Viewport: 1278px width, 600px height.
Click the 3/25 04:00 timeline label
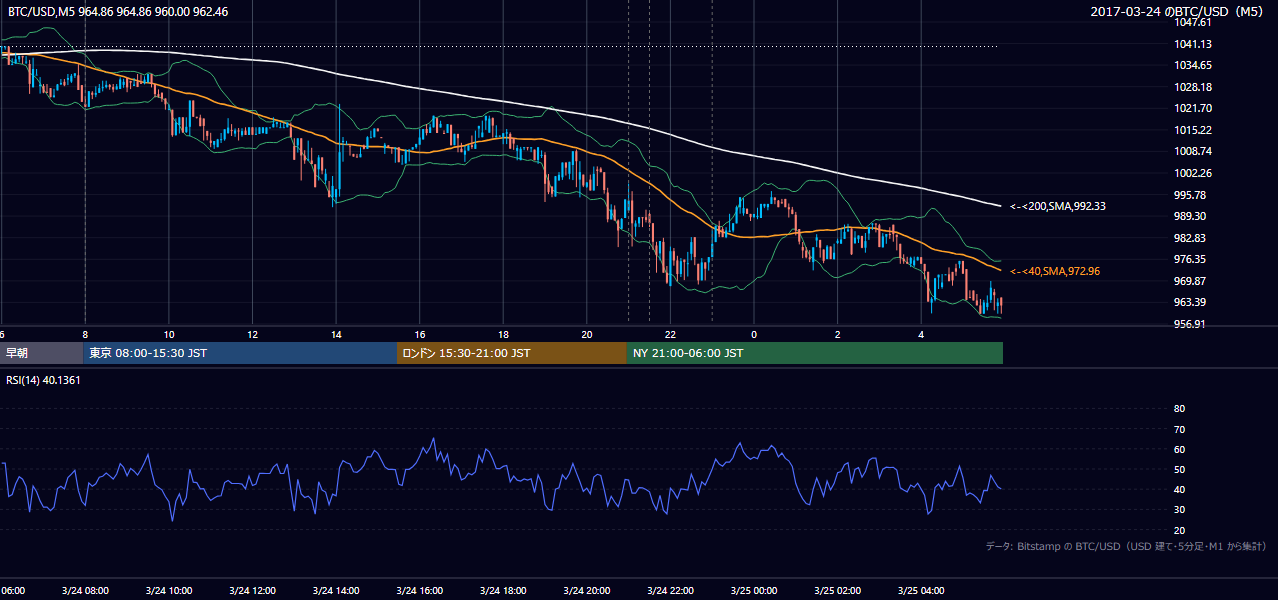[920, 590]
